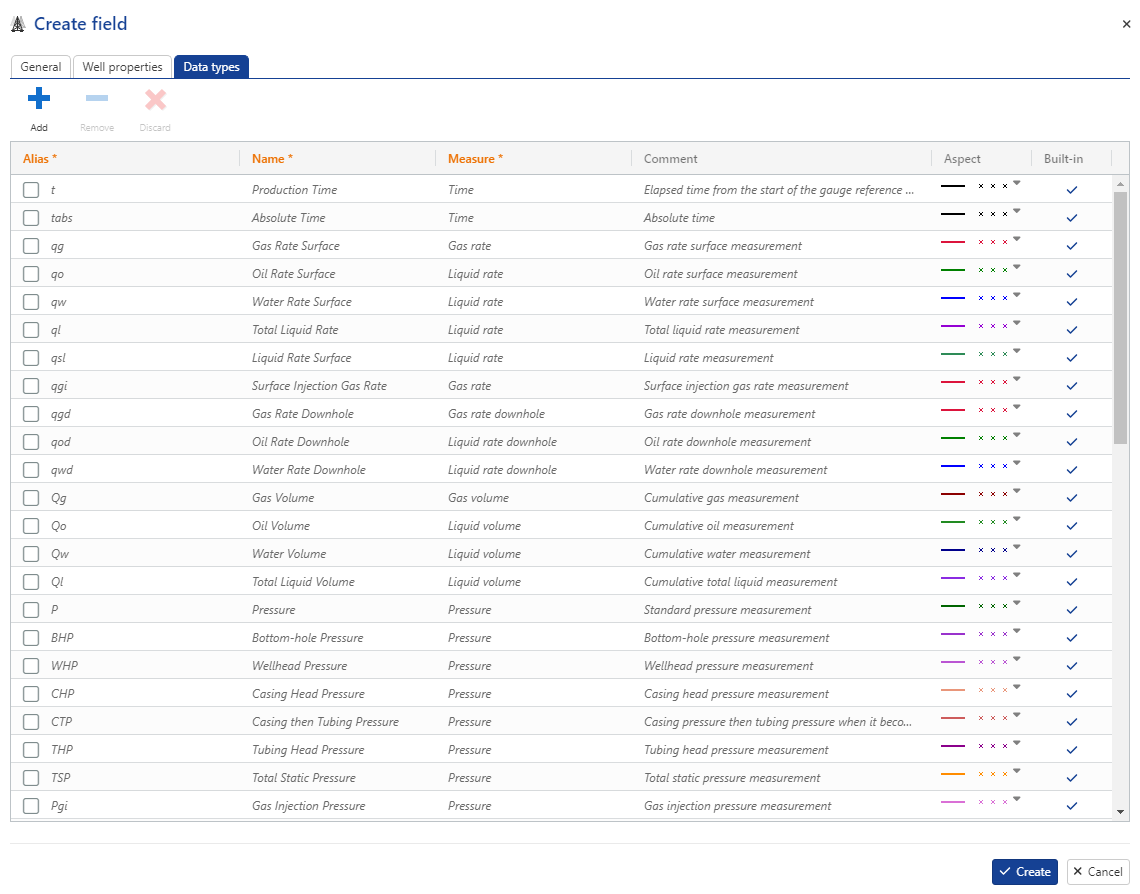Open the aspect dropdown for Pressure row P
This screenshot has height=894, width=1140.
(x=1016, y=603)
